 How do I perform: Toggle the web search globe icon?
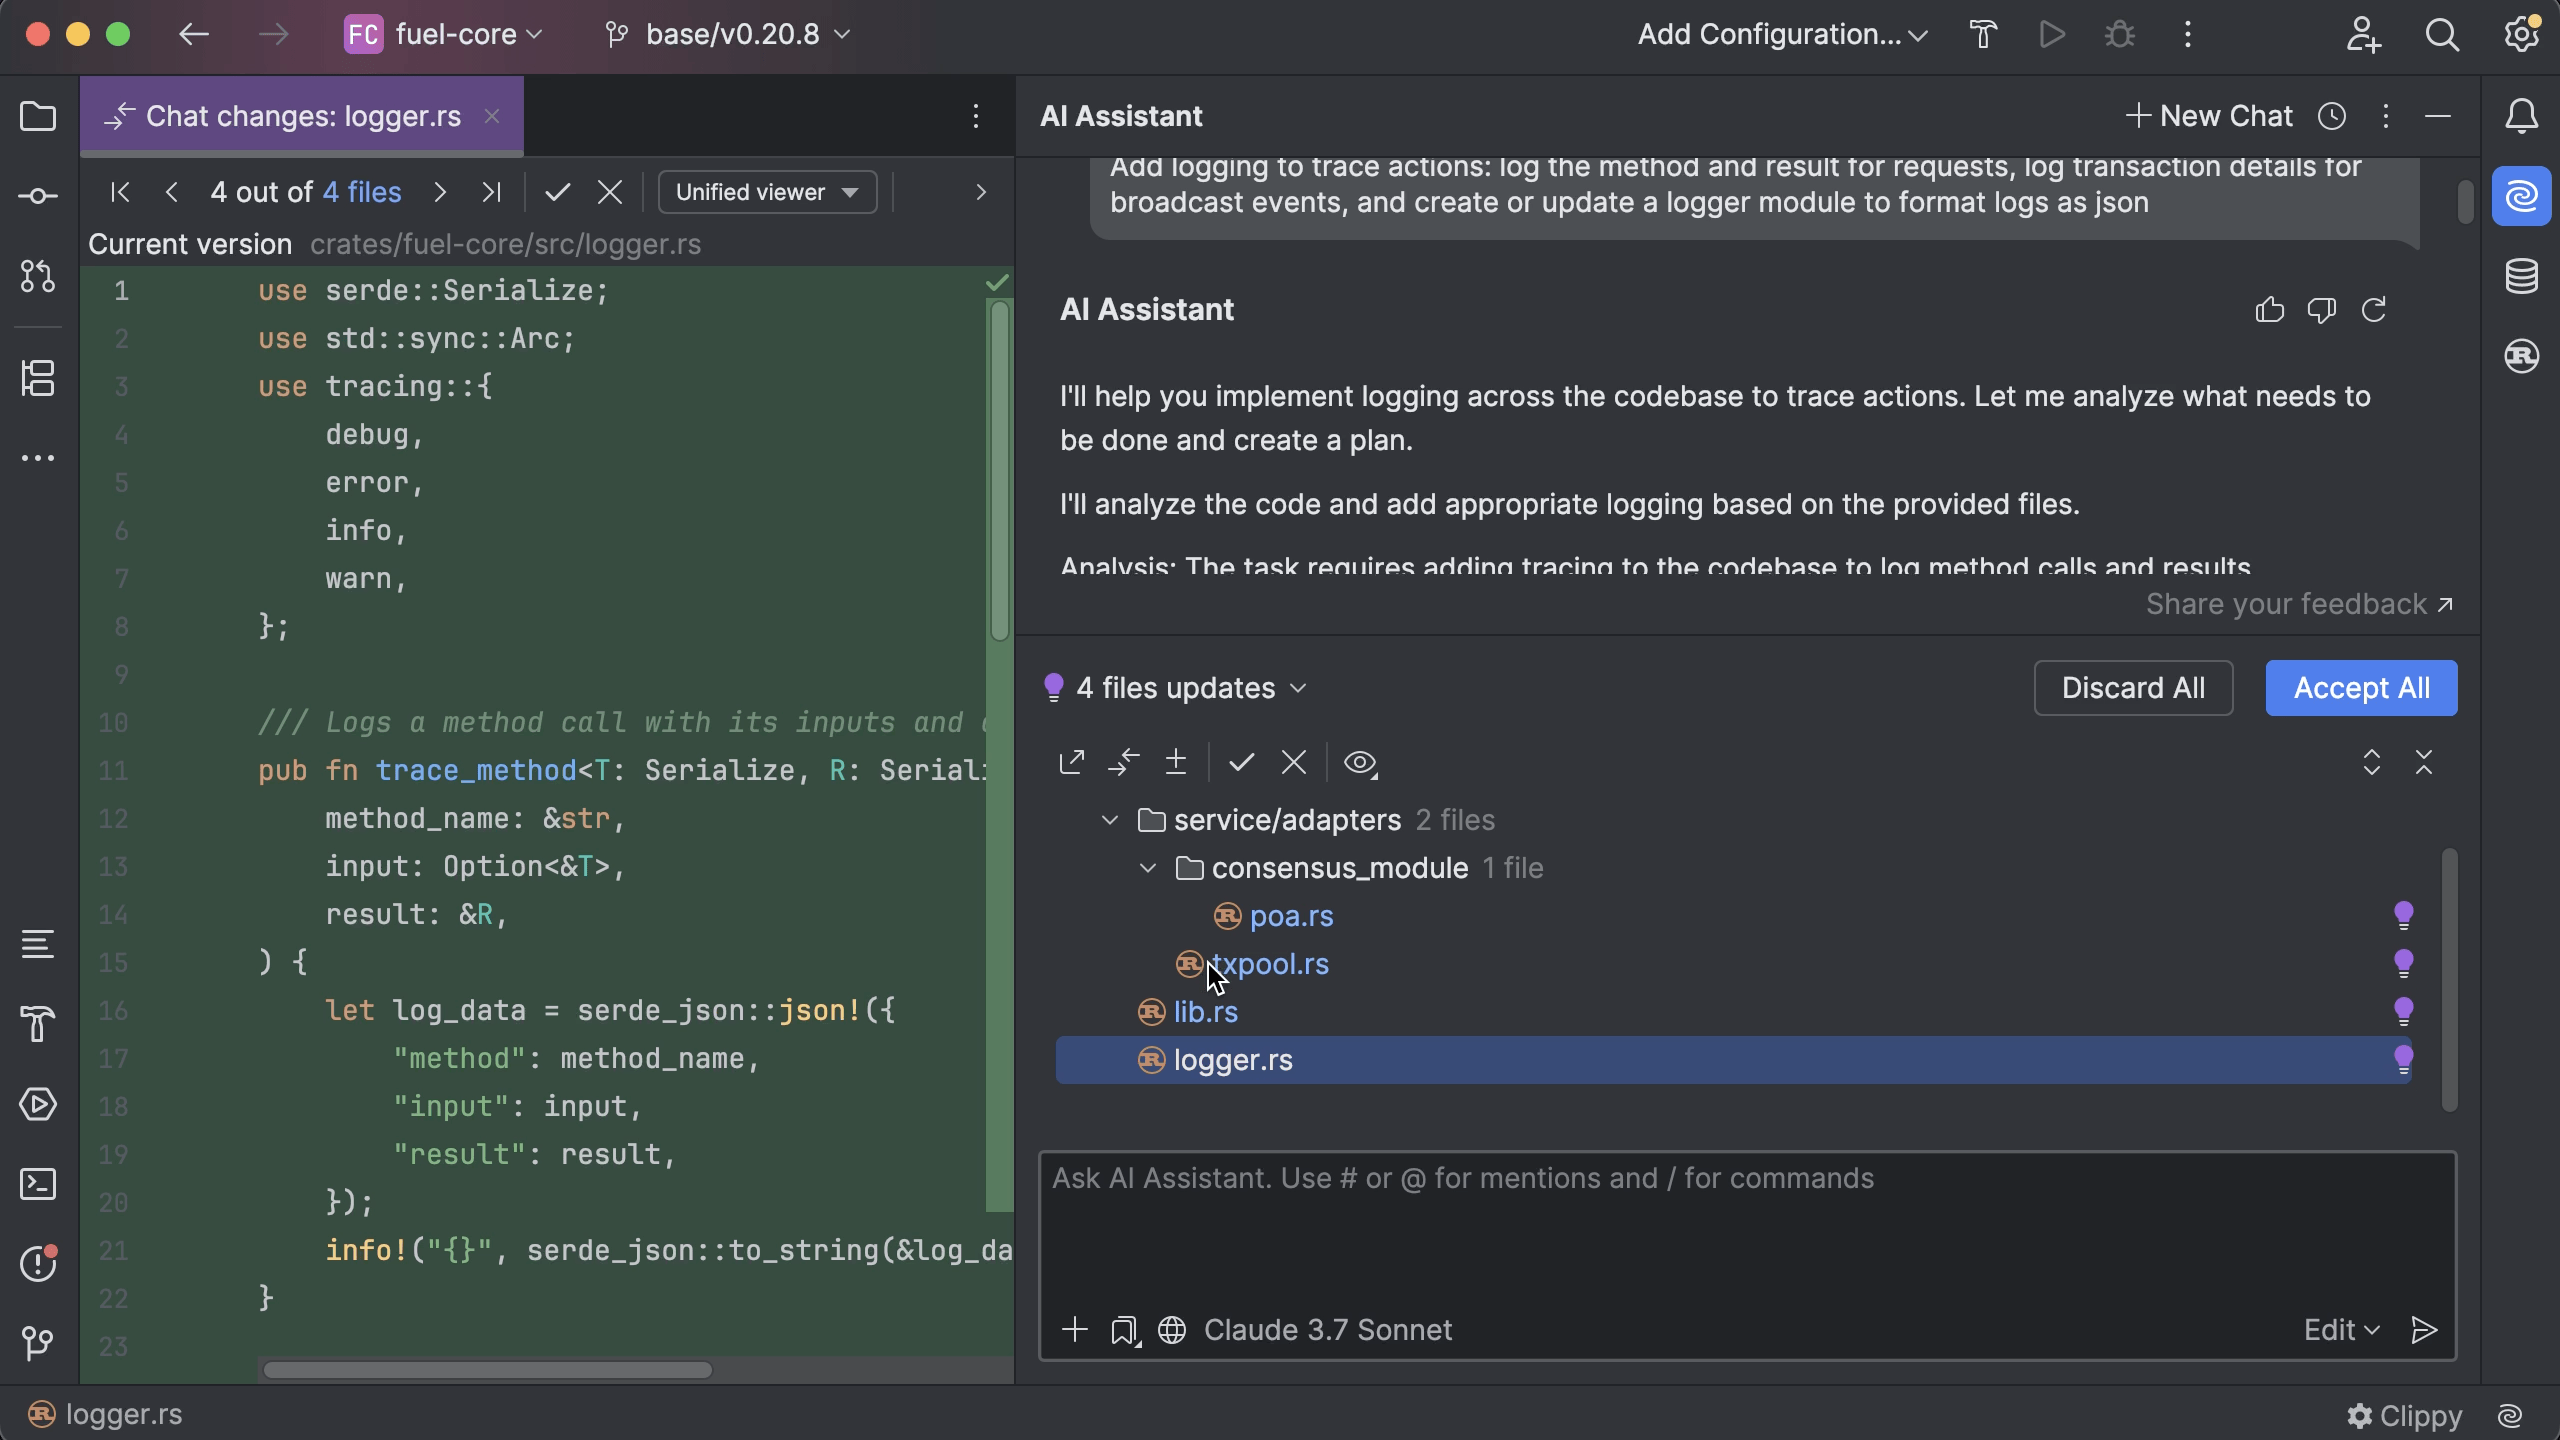point(1172,1330)
